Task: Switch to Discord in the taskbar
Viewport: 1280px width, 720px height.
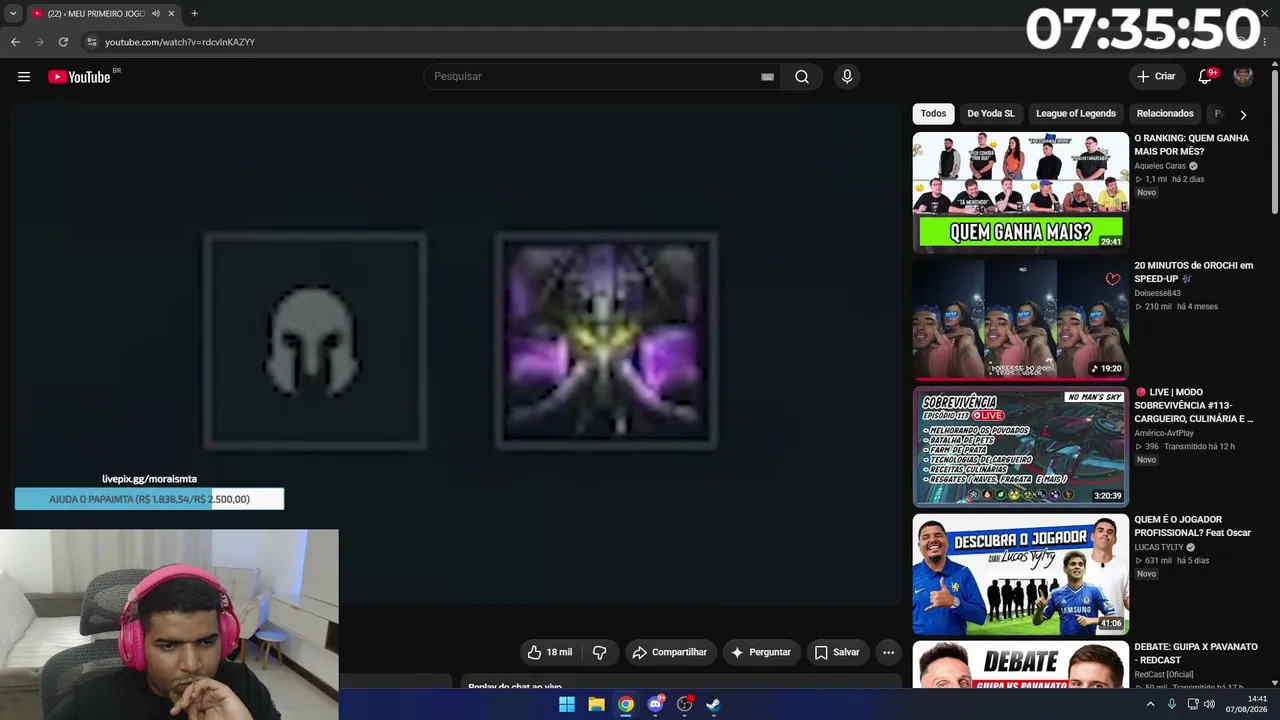Action: [655, 704]
